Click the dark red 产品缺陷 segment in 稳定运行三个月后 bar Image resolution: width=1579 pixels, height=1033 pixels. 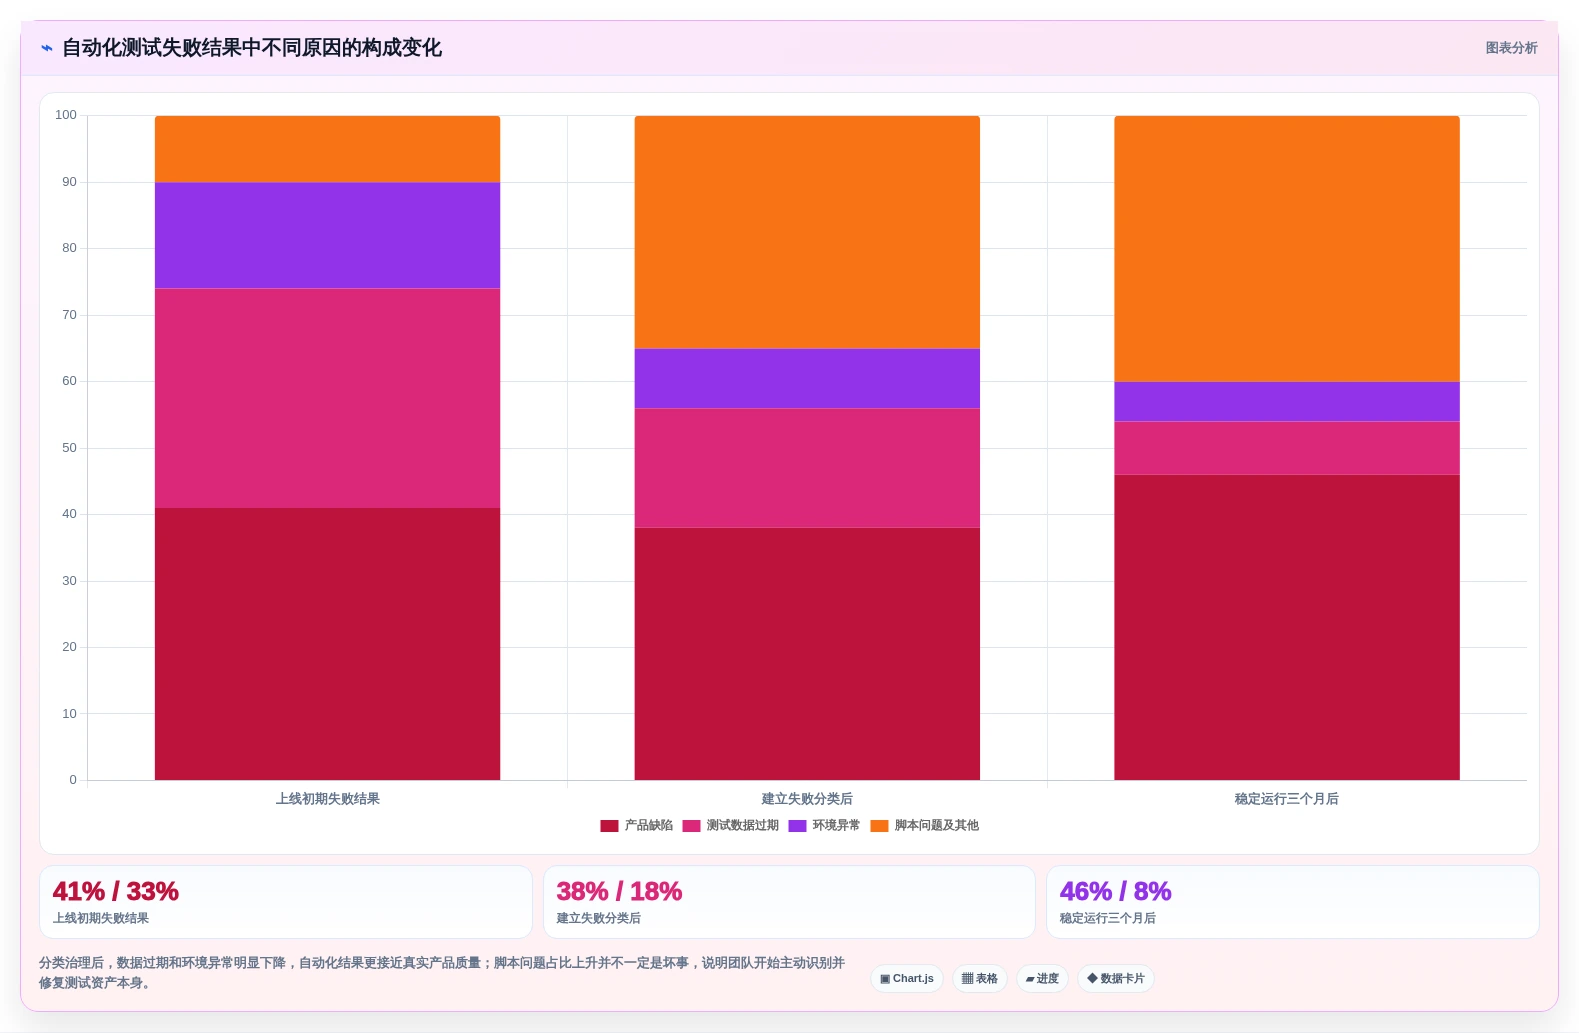(x=1287, y=627)
